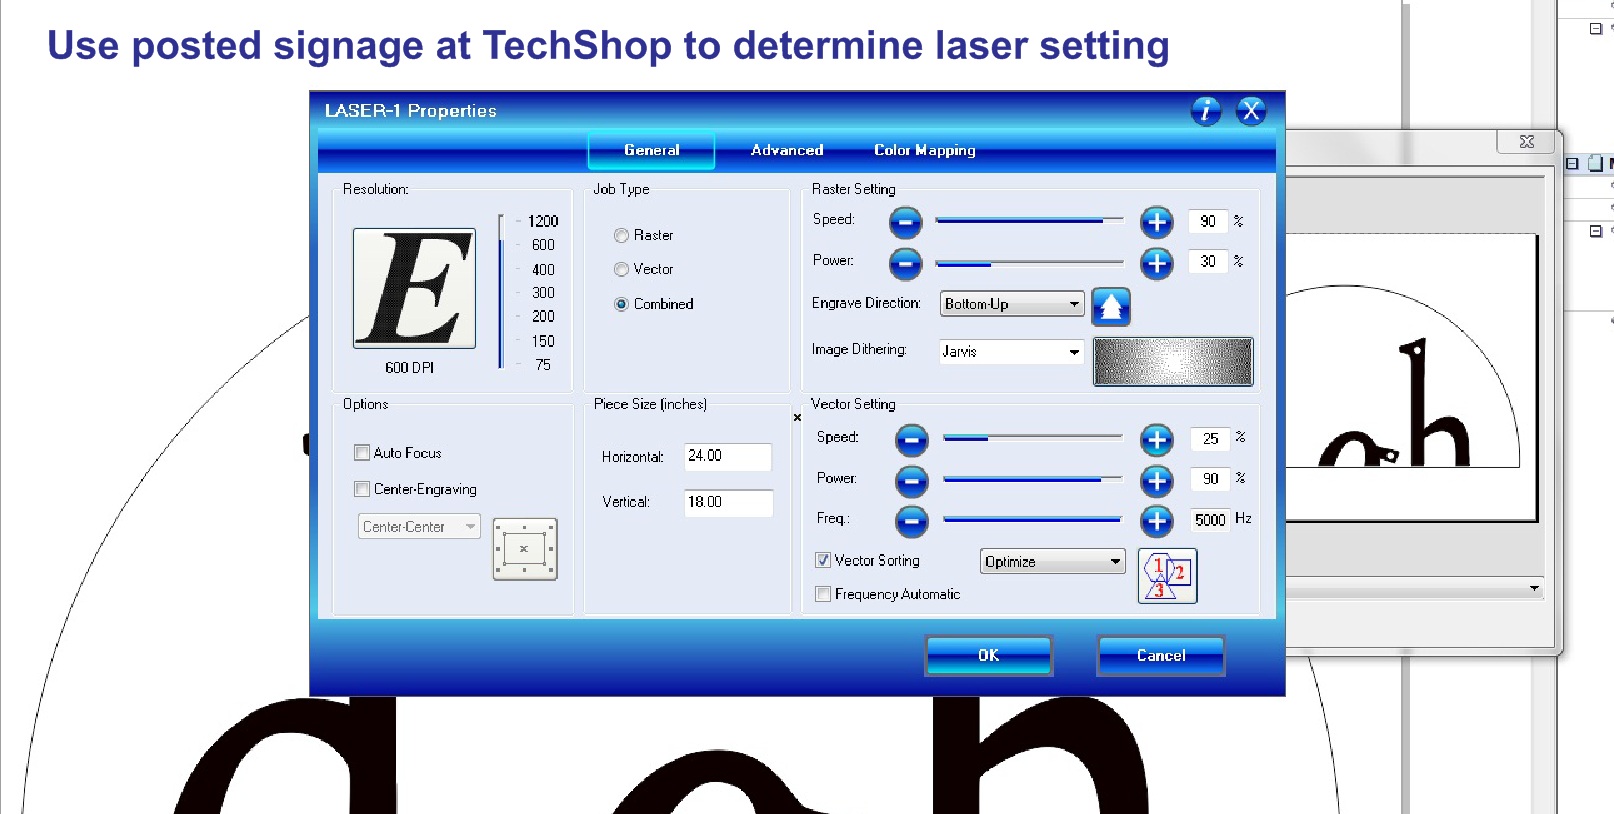Increase vector speed with plus button
The height and width of the screenshot is (814, 1614).
(1157, 440)
